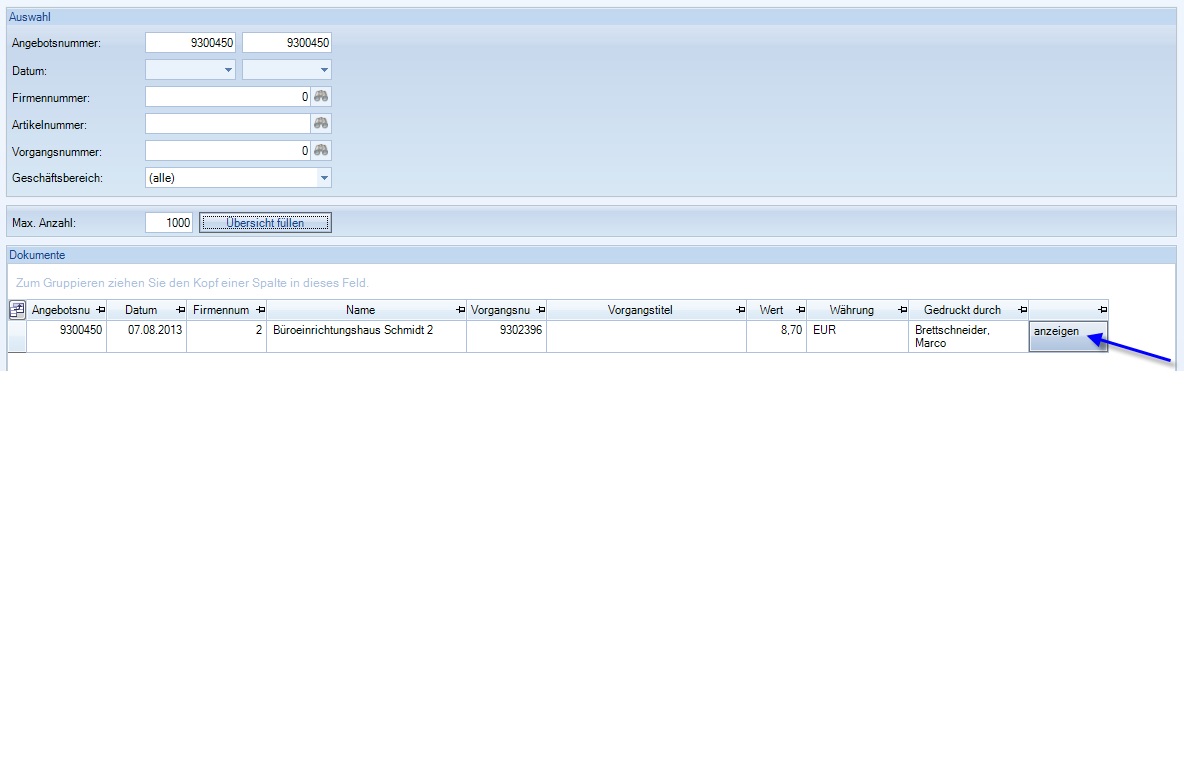Click into the first Angebotsnummer field
Viewport: 1184px width, 768px height.
pos(191,43)
